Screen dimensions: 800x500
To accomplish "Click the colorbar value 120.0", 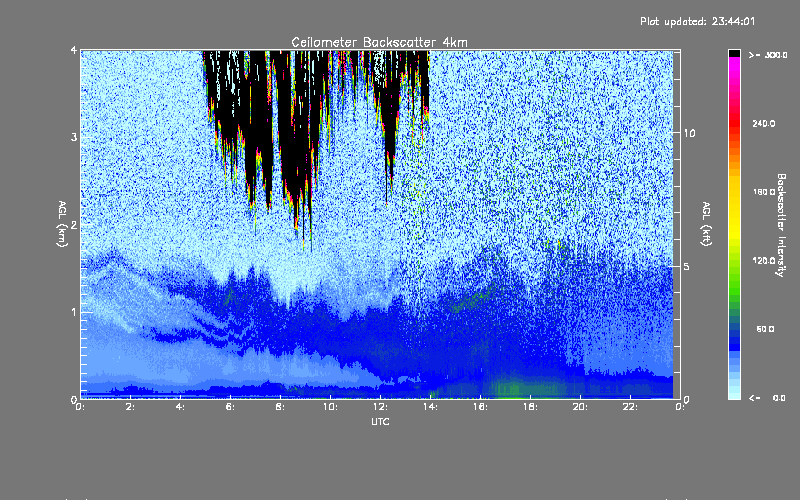I will (x=764, y=260).
